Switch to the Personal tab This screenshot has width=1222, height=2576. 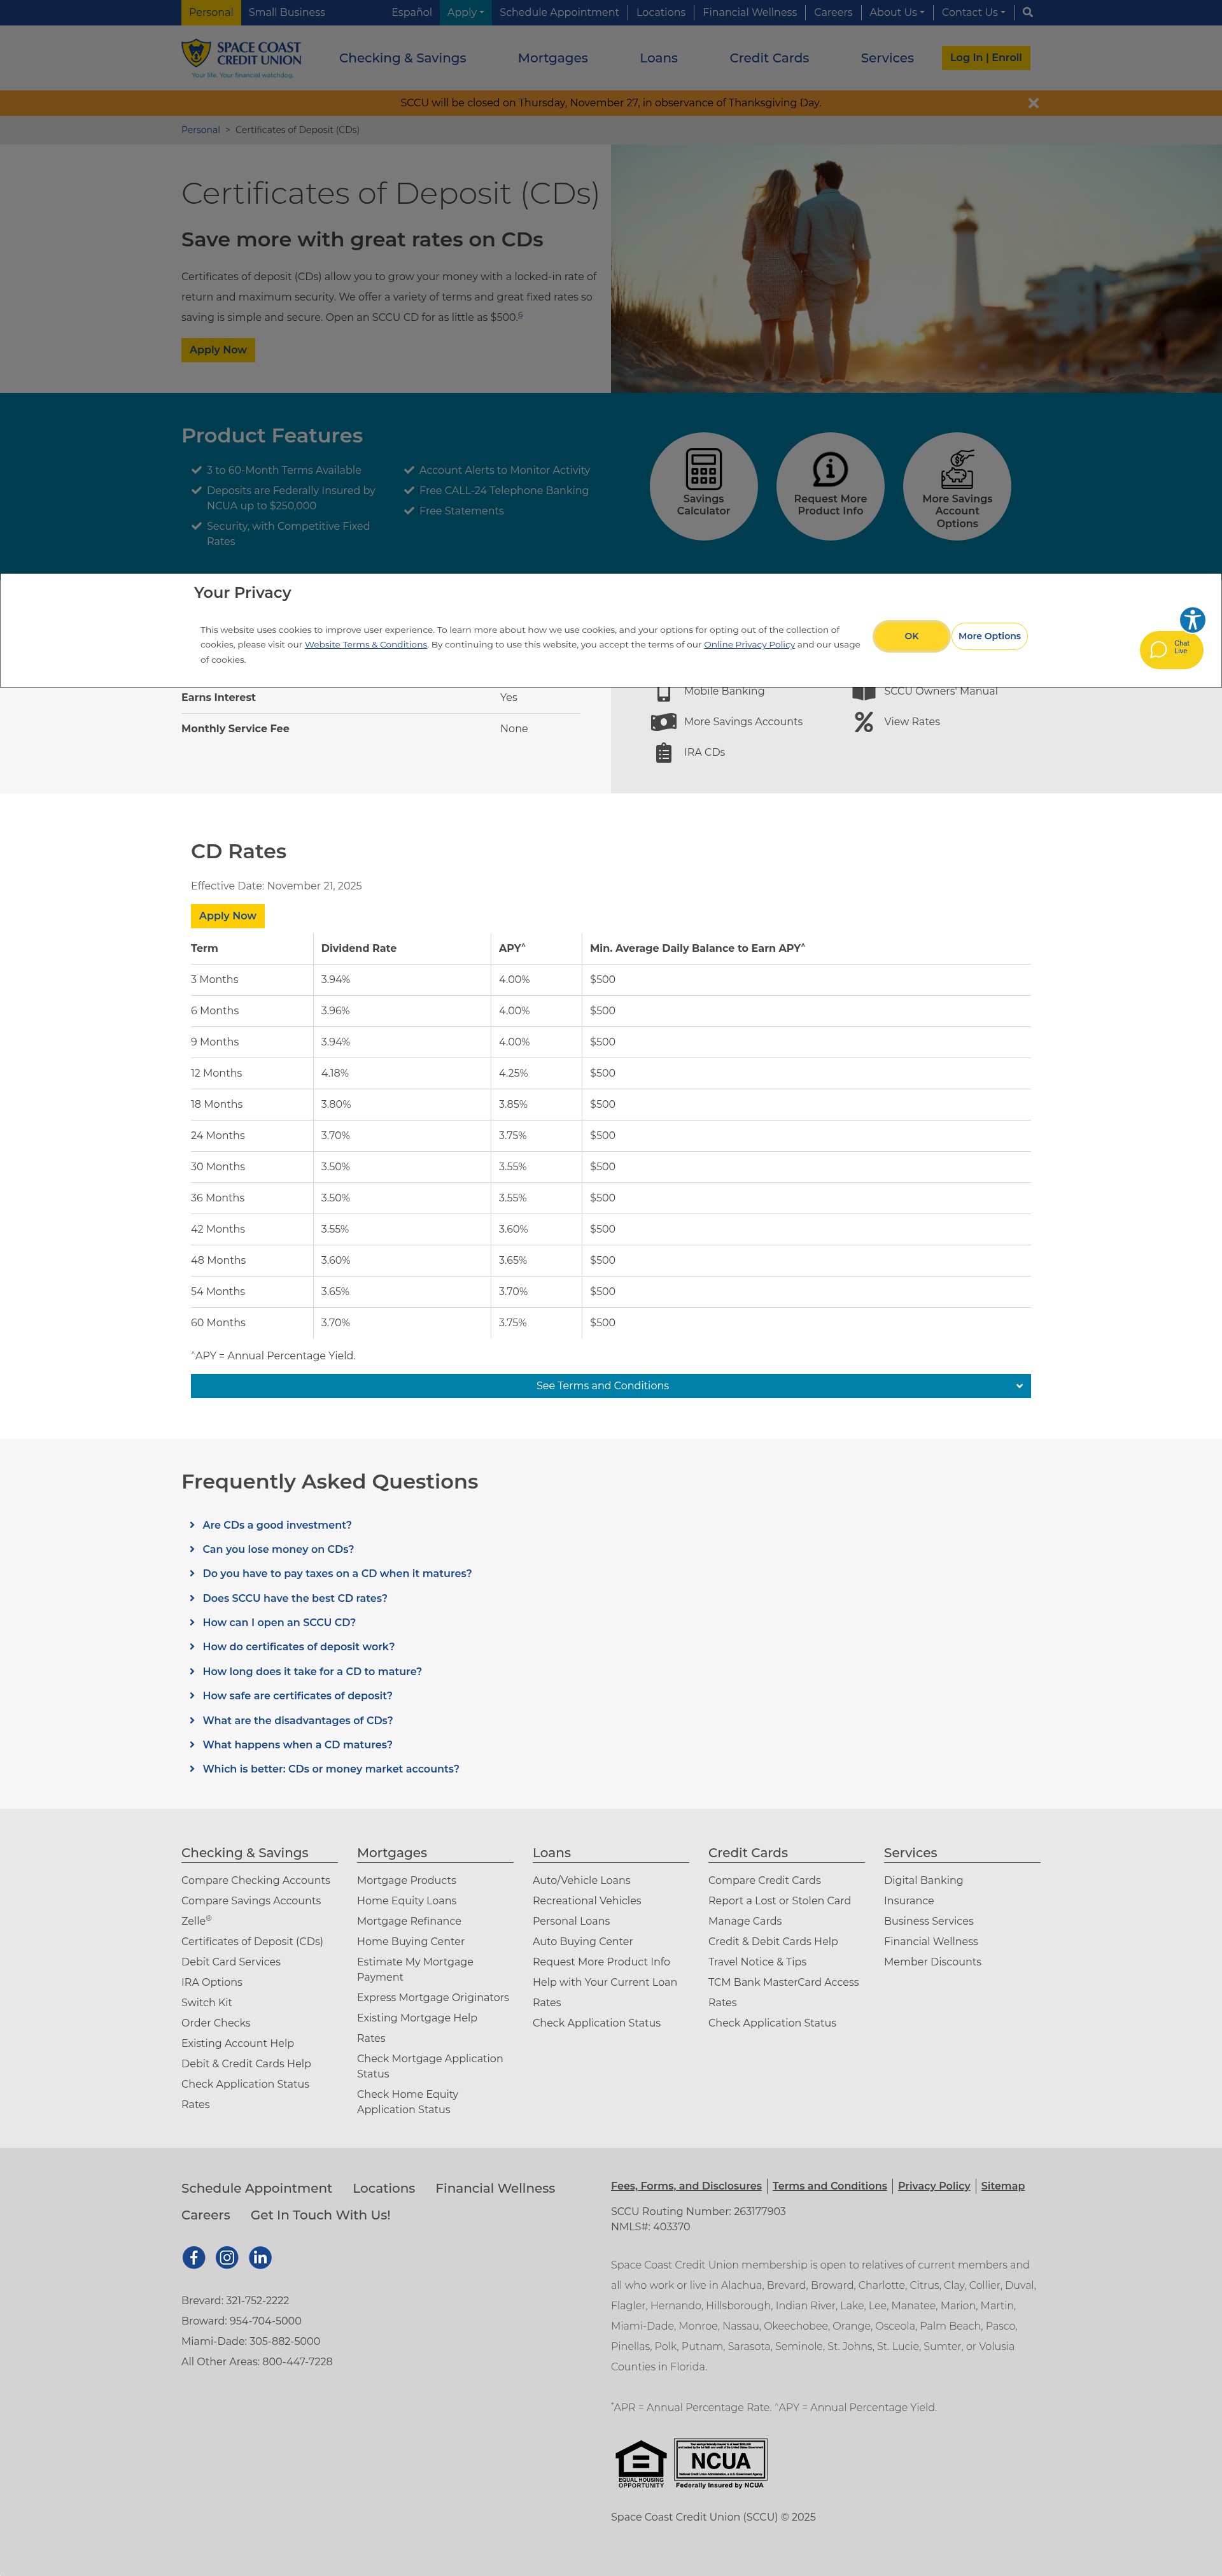pos(211,12)
